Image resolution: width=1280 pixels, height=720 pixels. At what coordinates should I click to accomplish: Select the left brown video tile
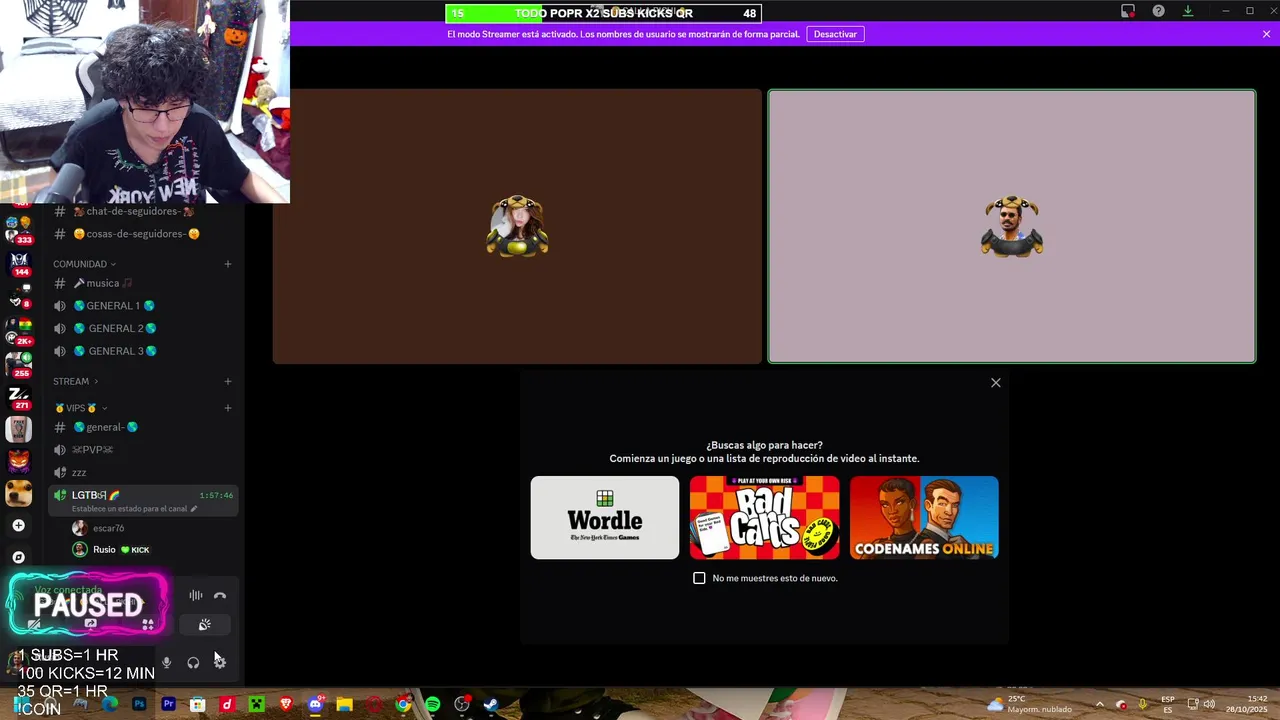click(517, 226)
